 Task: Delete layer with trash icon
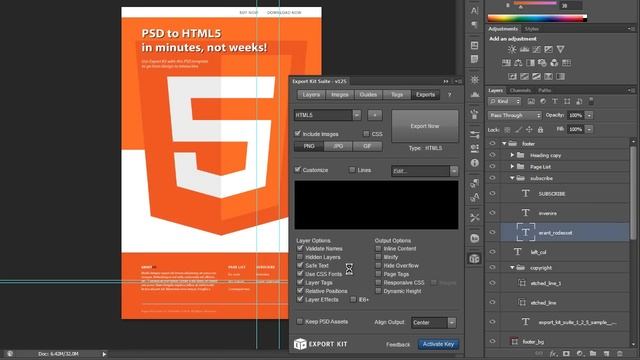pyautogui.click(x=620, y=354)
